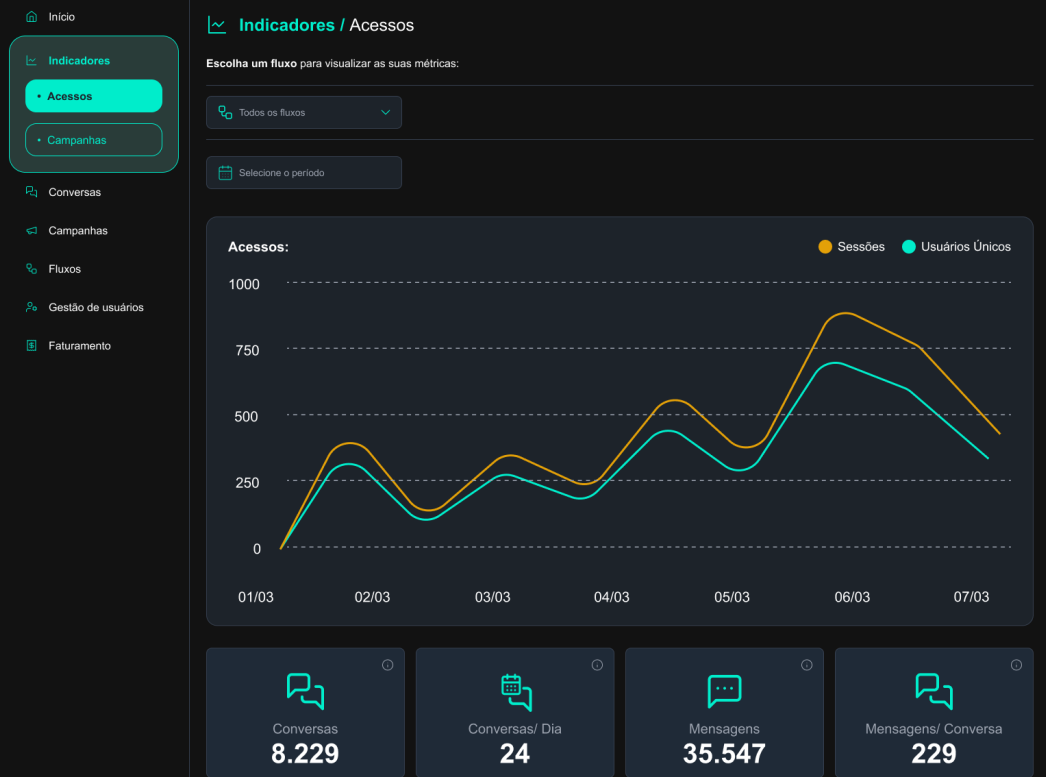Click the Conversas/ Dia calendar-chat icon
This screenshot has width=1046, height=777.
click(514, 690)
